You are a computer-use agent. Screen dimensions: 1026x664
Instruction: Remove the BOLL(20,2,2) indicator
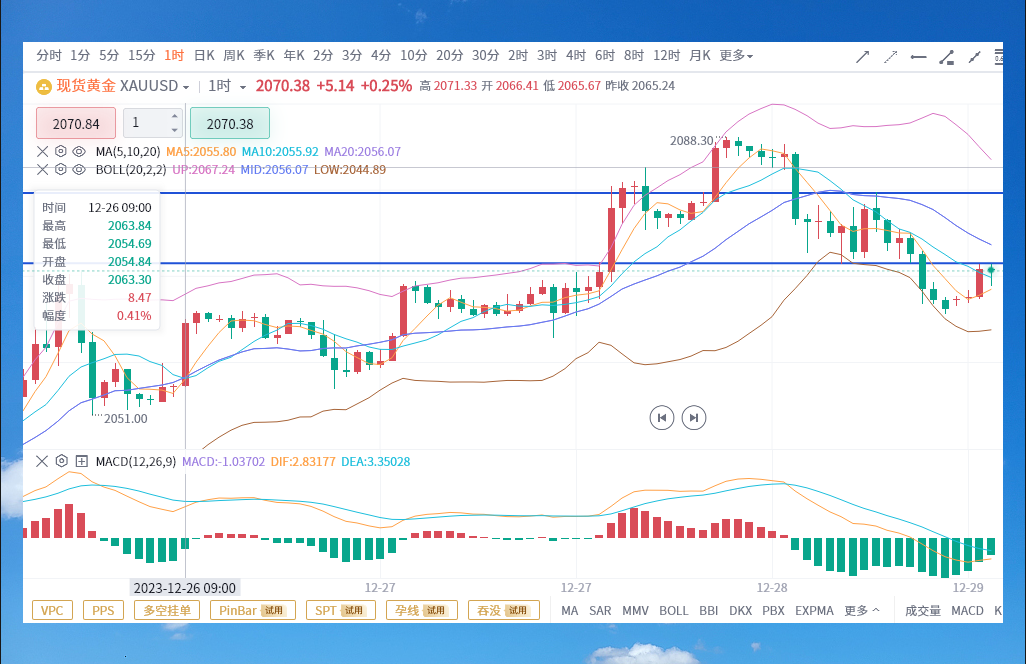43,170
